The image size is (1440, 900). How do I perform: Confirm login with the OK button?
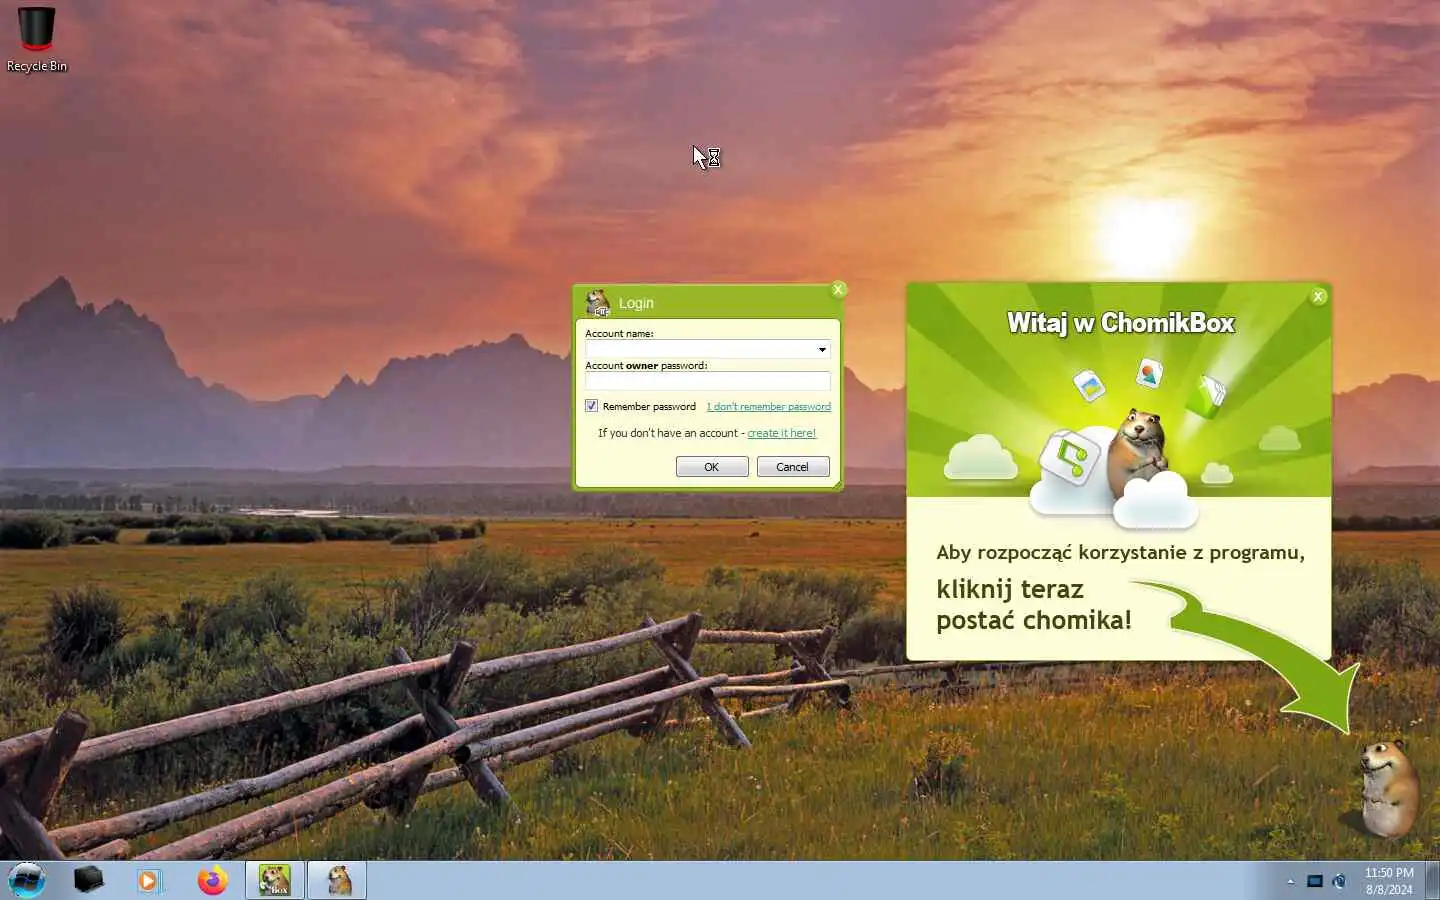[712, 467]
